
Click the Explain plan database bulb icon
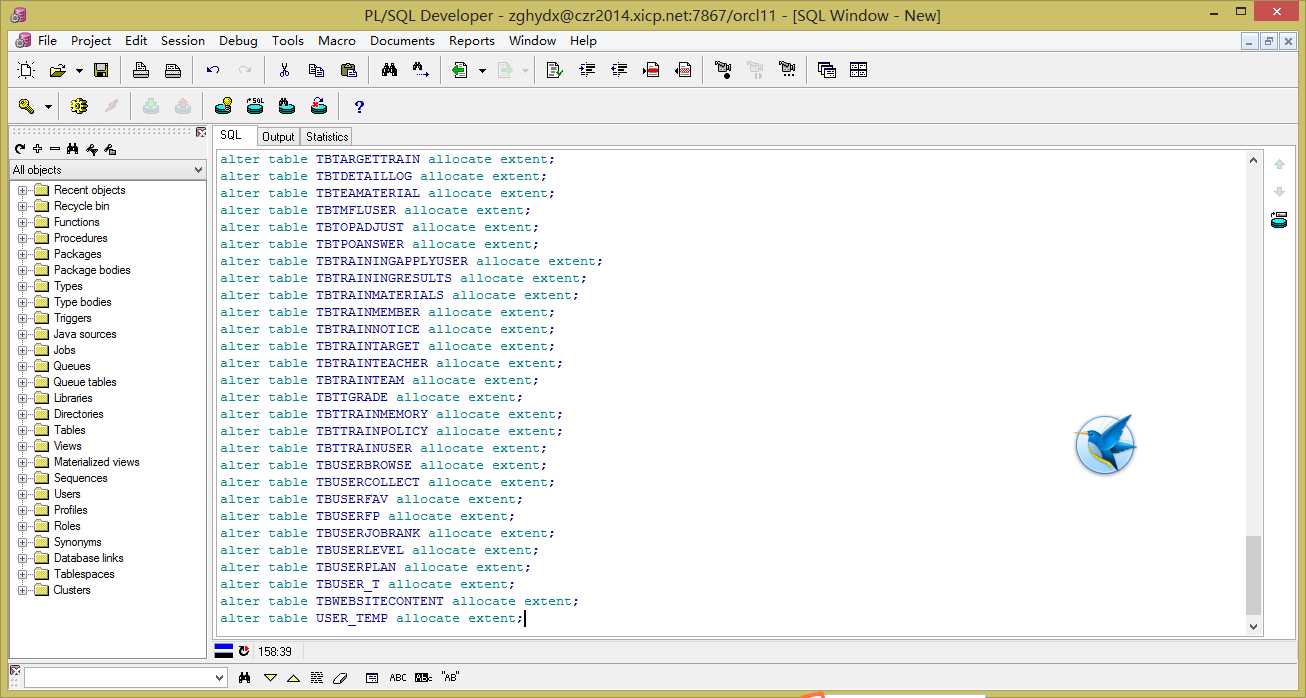(x=224, y=106)
